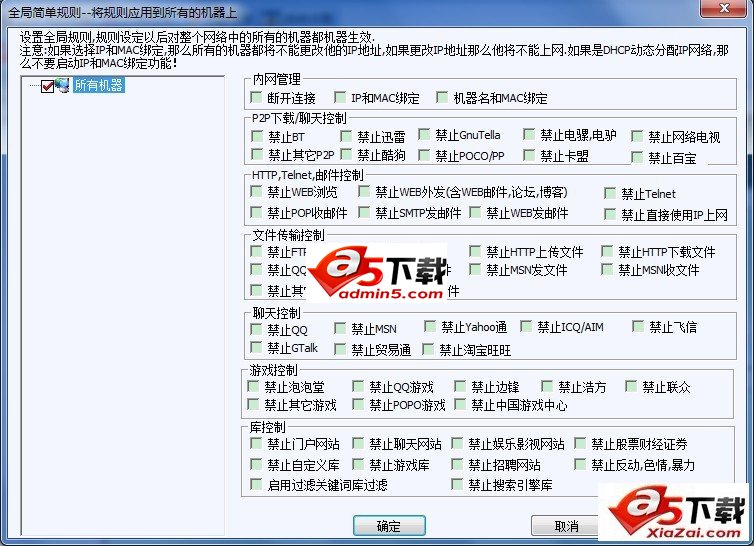Enable 禁止直接使用IP上网 option

tap(610, 214)
